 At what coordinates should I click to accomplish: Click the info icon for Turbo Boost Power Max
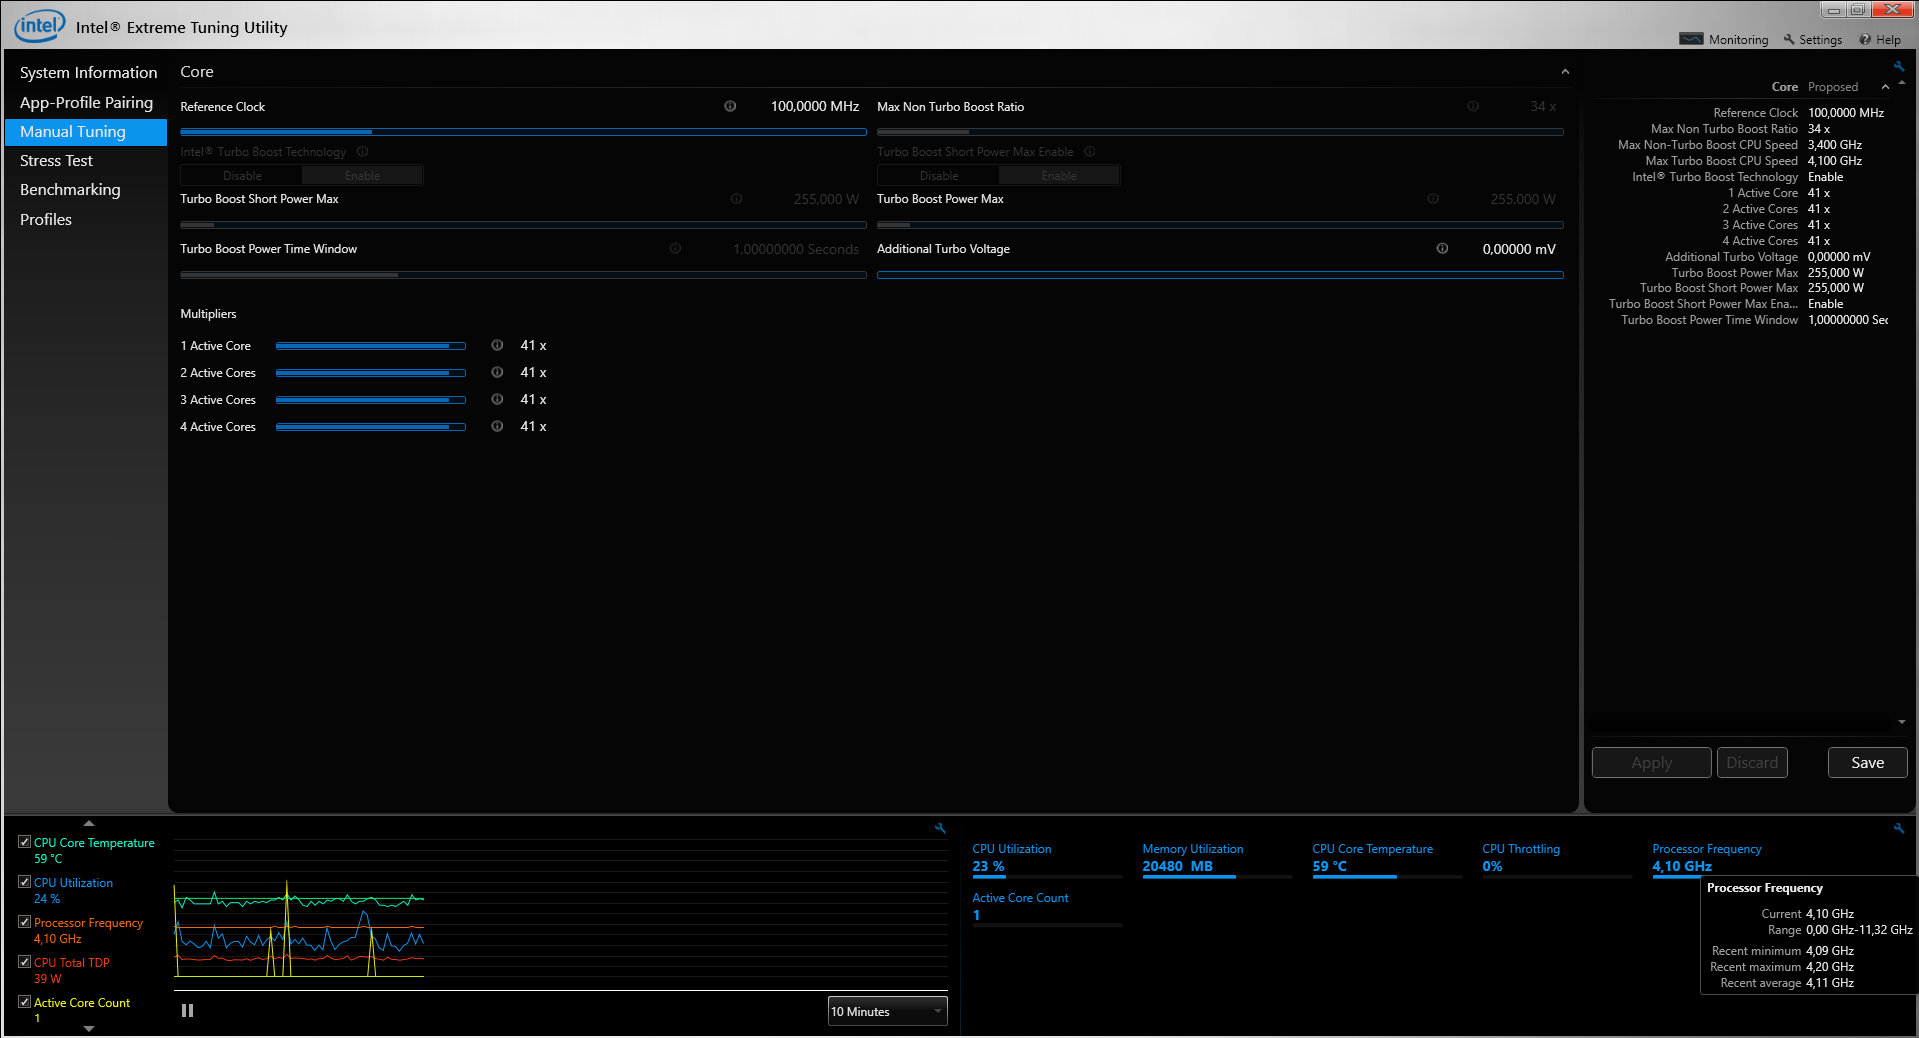pyautogui.click(x=1433, y=199)
